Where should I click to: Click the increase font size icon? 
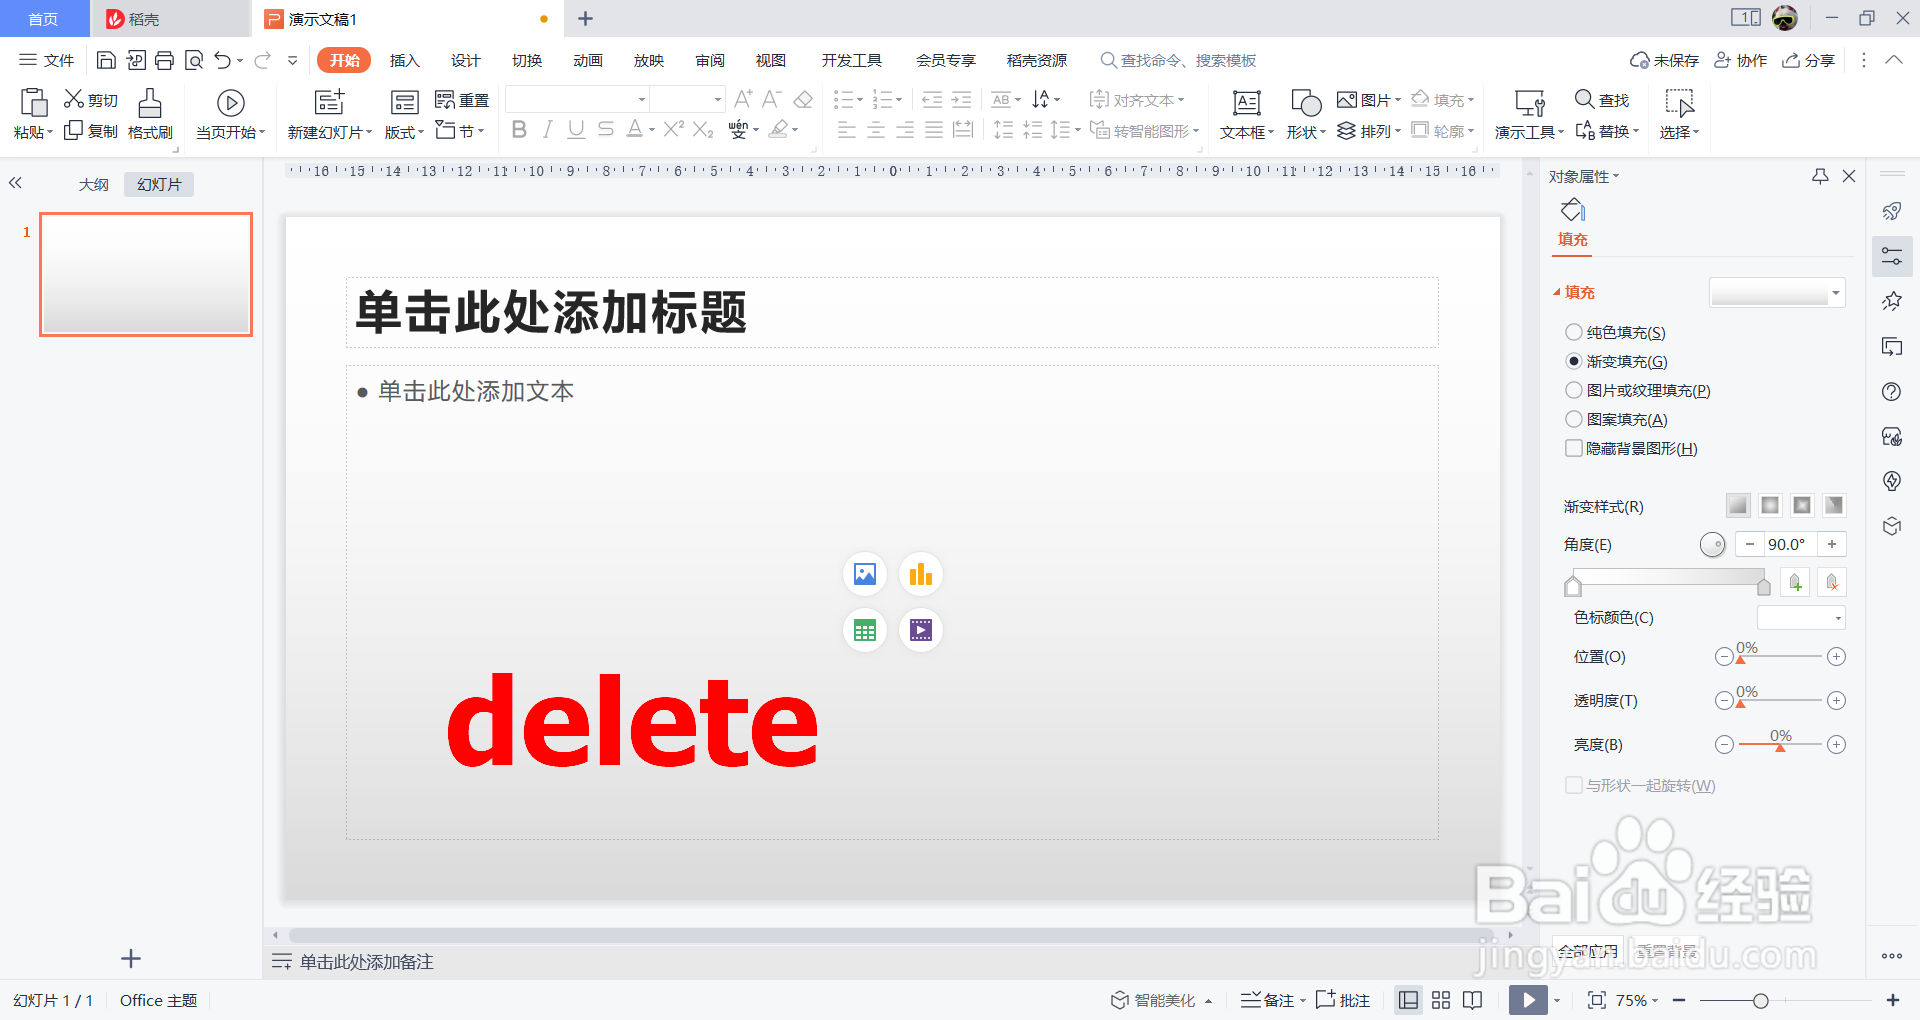point(743,99)
